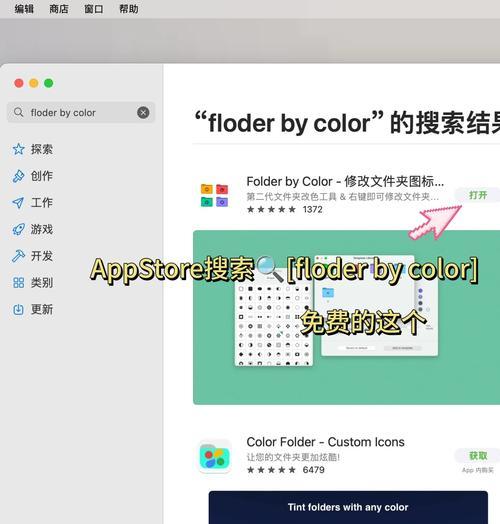
Task: Click the search results heading text
Action: 347,123
